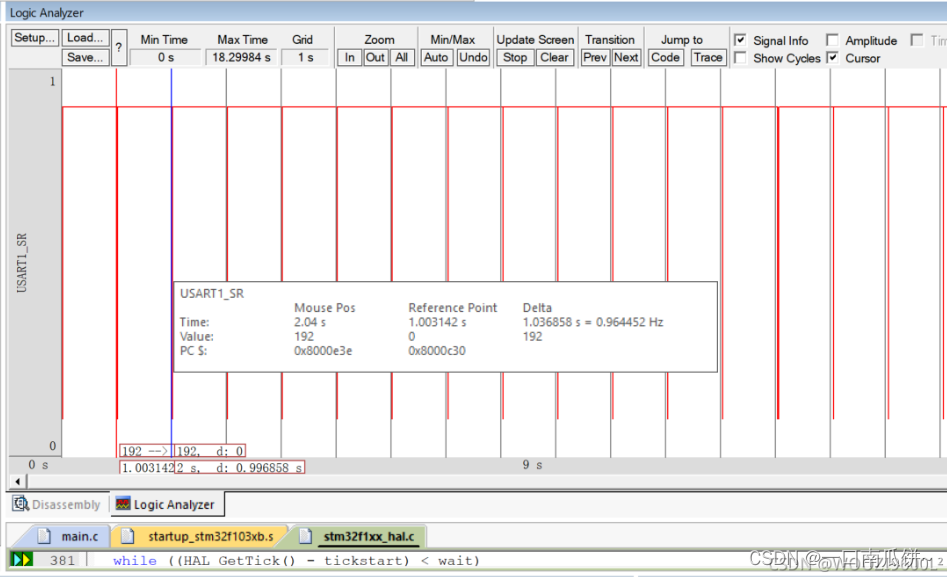Open the Setup... dialog
This screenshot has height=577, width=947.
(35, 37)
